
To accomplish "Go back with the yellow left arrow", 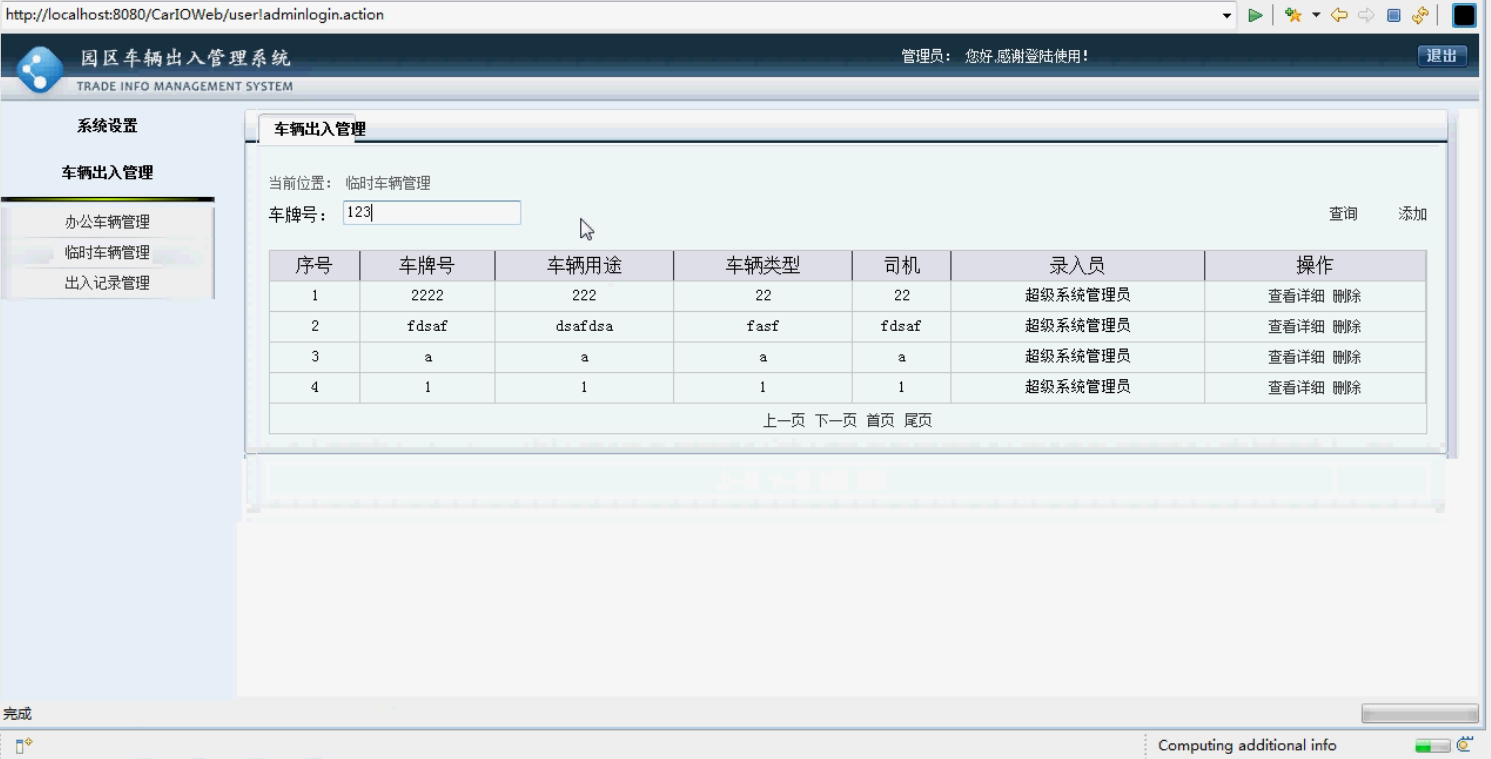I will point(1340,15).
